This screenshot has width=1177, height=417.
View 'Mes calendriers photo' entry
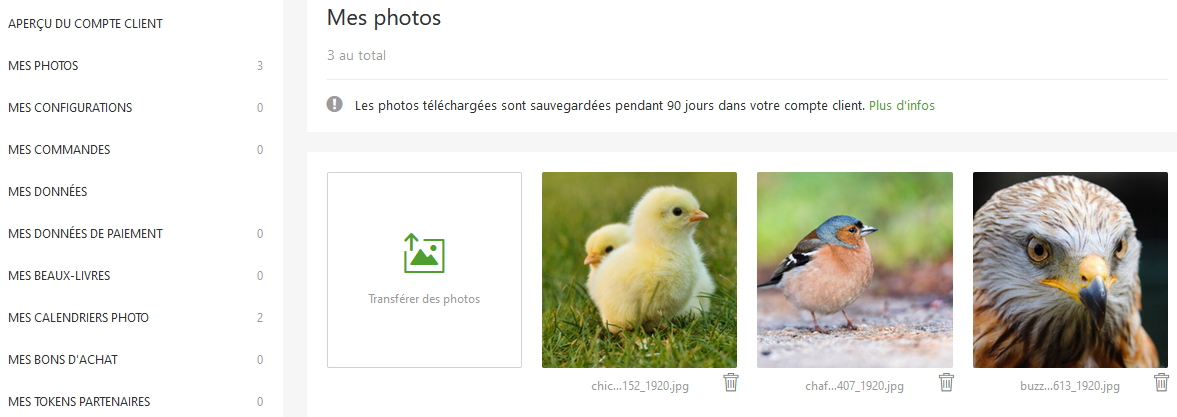(135, 318)
